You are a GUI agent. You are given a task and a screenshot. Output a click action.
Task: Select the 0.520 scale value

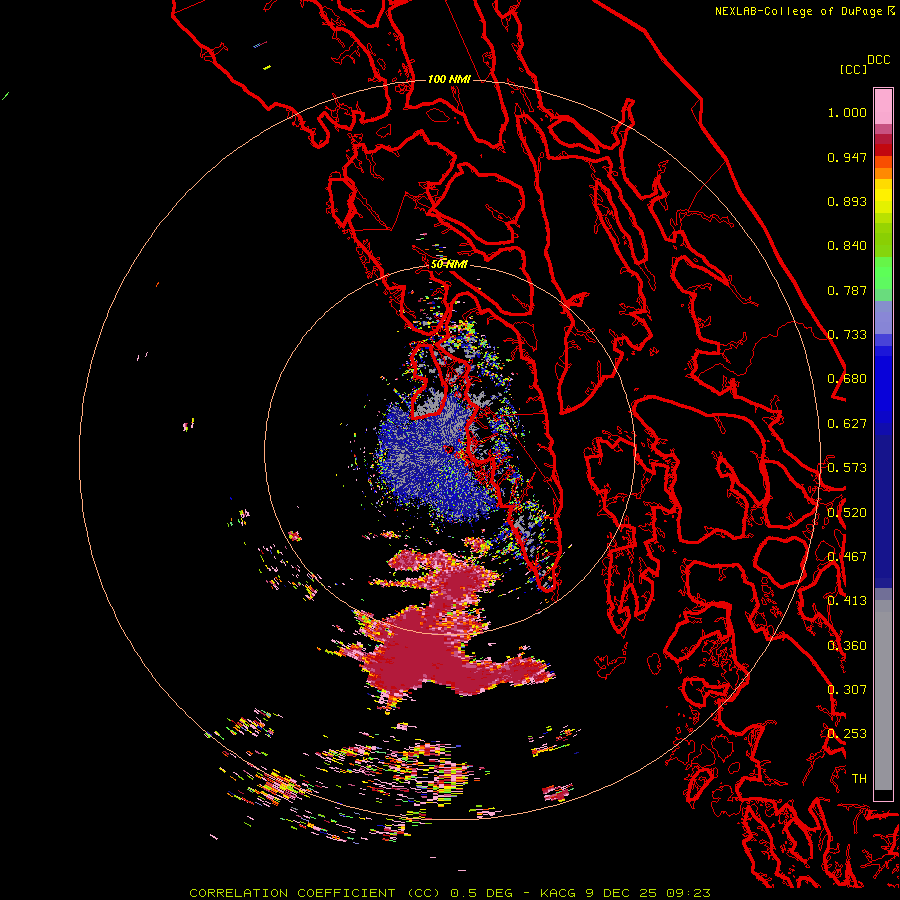pos(847,513)
